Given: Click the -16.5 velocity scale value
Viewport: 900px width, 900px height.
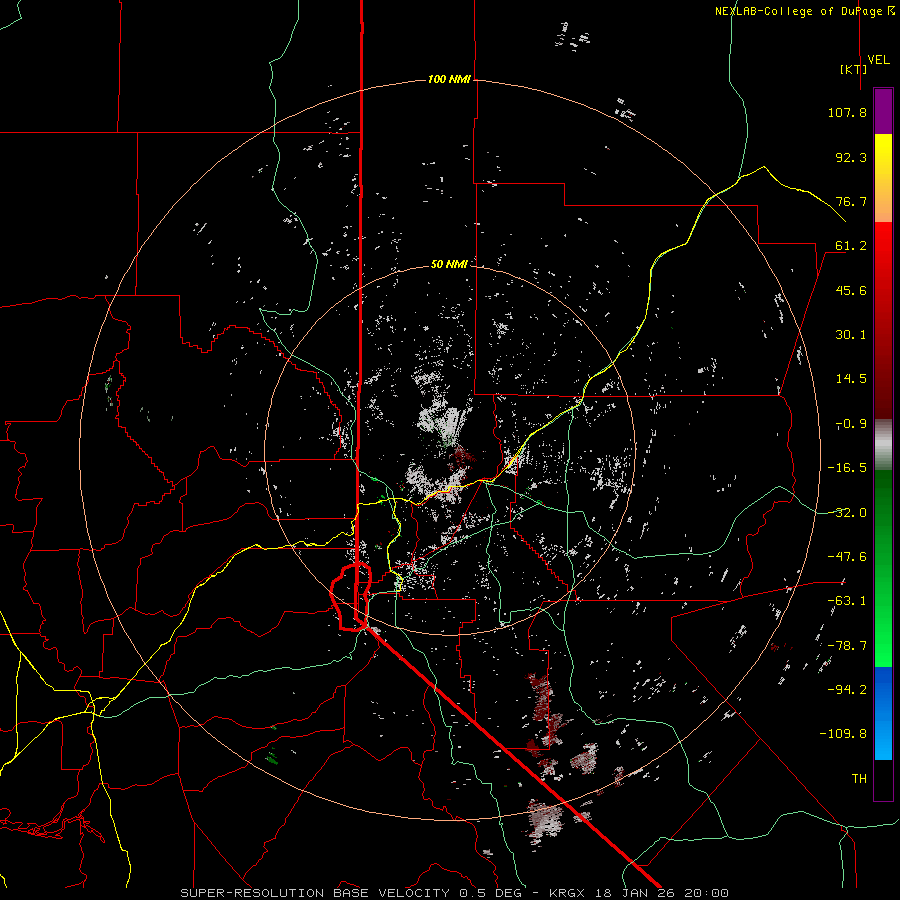Looking at the screenshot, I should (847, 468).
